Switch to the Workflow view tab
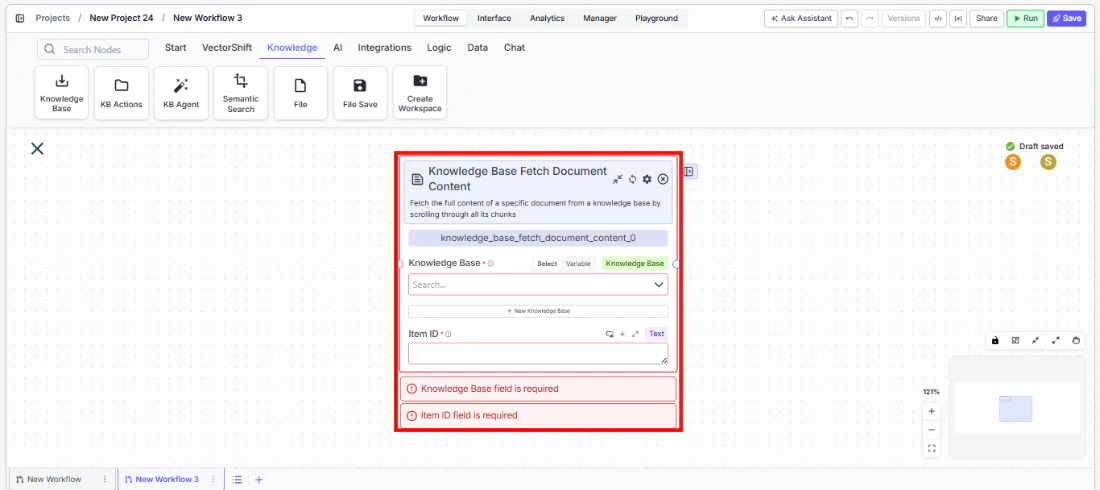Image resolution: width=1100 pixels, height=490 pixels. (441, 18)
